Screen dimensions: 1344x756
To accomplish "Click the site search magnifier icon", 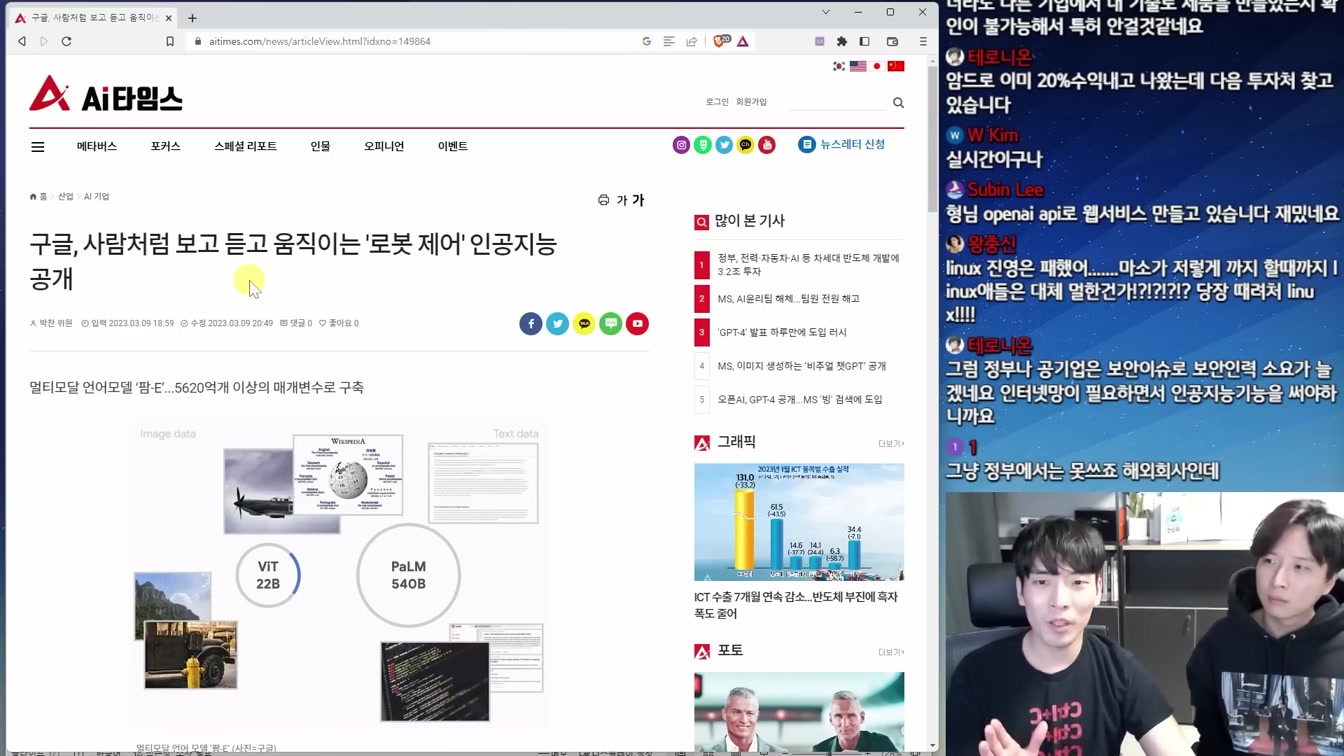I will pos(898,103).
